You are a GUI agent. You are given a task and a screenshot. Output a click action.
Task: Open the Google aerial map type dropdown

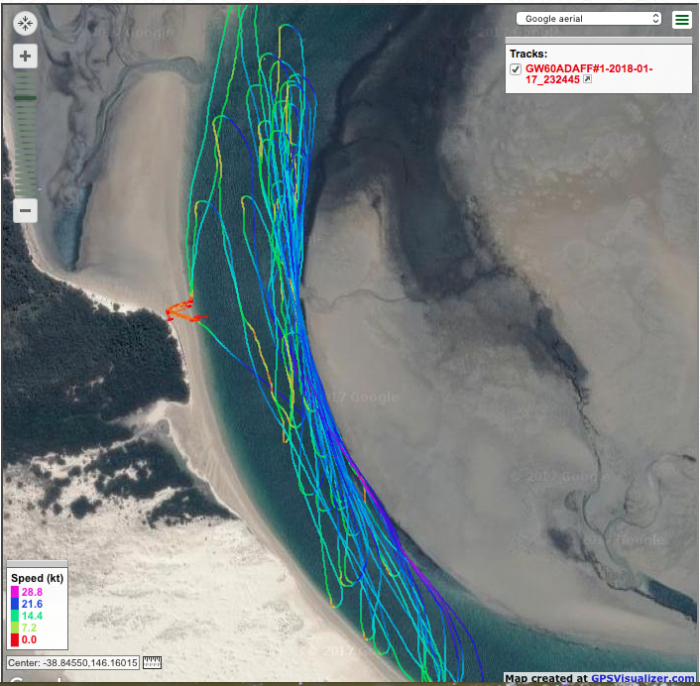588,18
